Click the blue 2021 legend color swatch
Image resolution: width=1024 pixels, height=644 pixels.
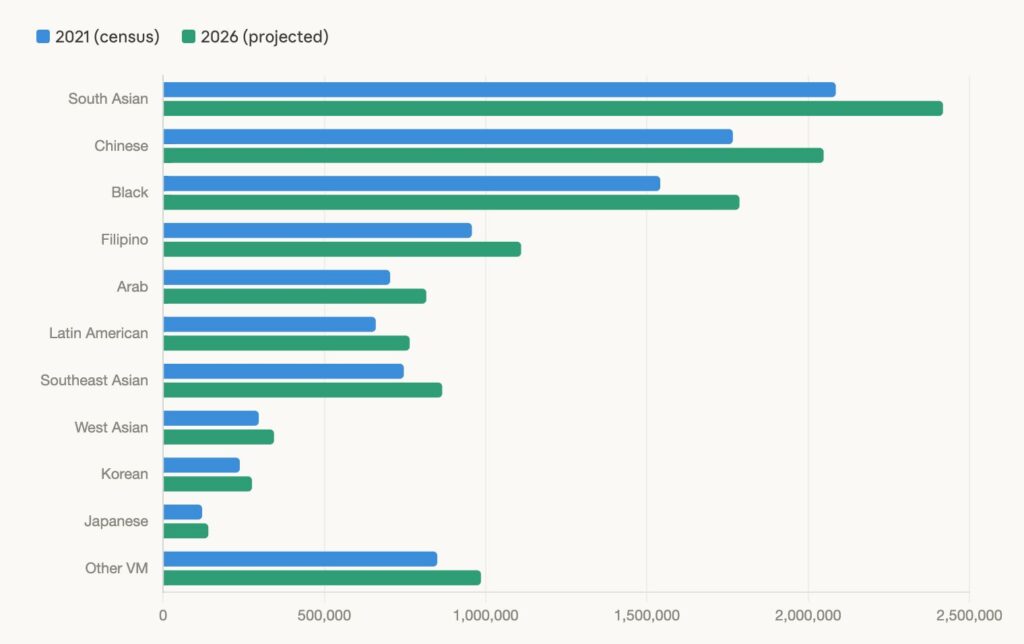click(43, 37)
